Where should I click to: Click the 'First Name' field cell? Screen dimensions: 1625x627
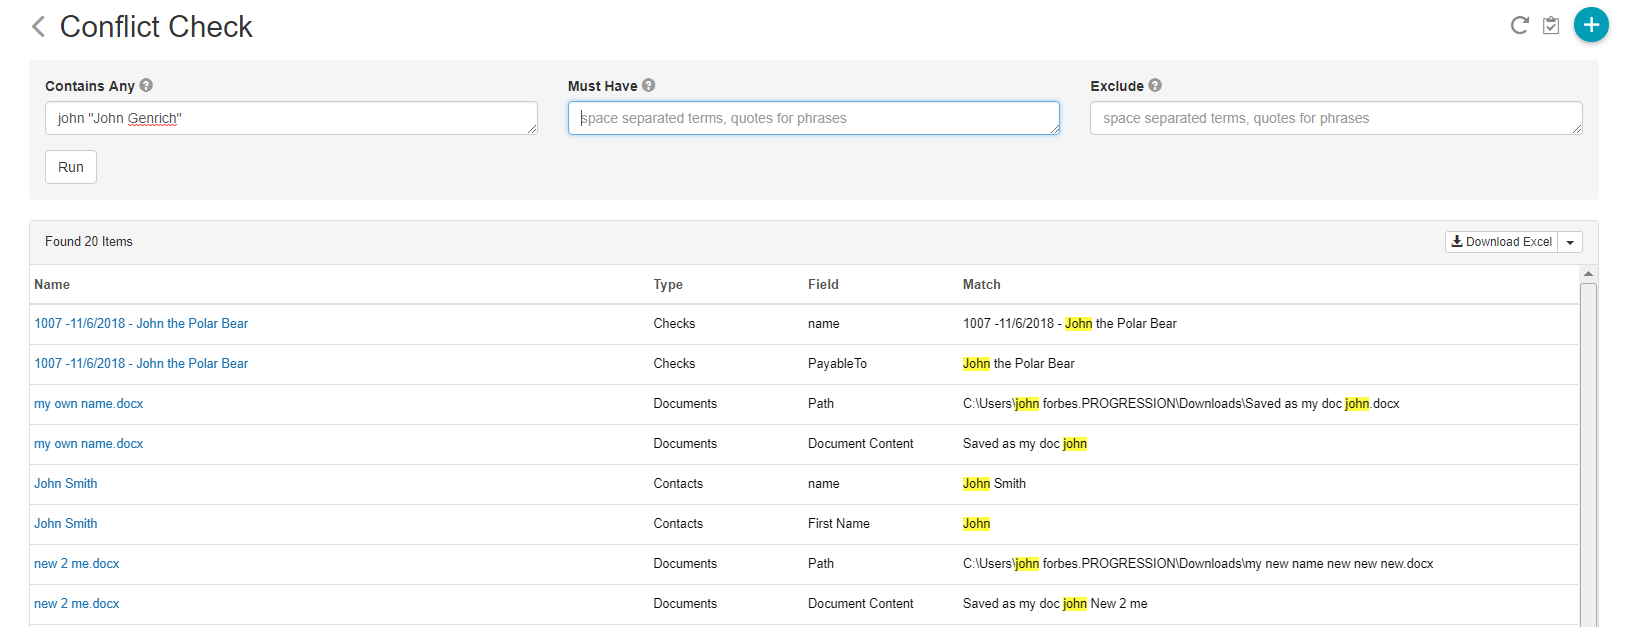[839, 524]
